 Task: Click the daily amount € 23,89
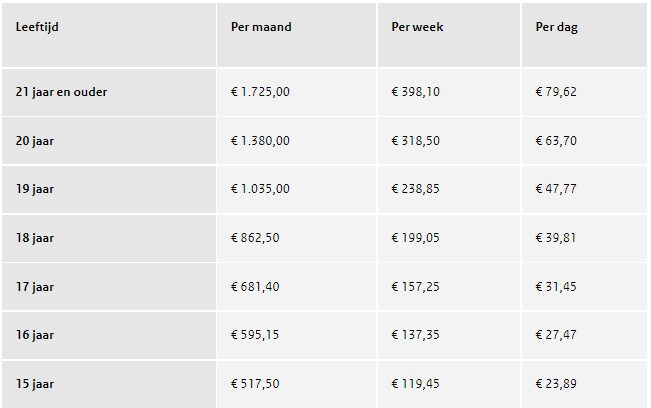(x=556, y=384)
